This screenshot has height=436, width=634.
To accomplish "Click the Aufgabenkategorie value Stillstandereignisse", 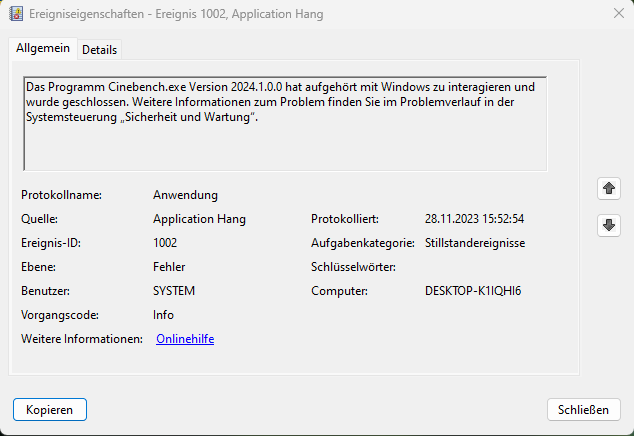I will [475, 243].
